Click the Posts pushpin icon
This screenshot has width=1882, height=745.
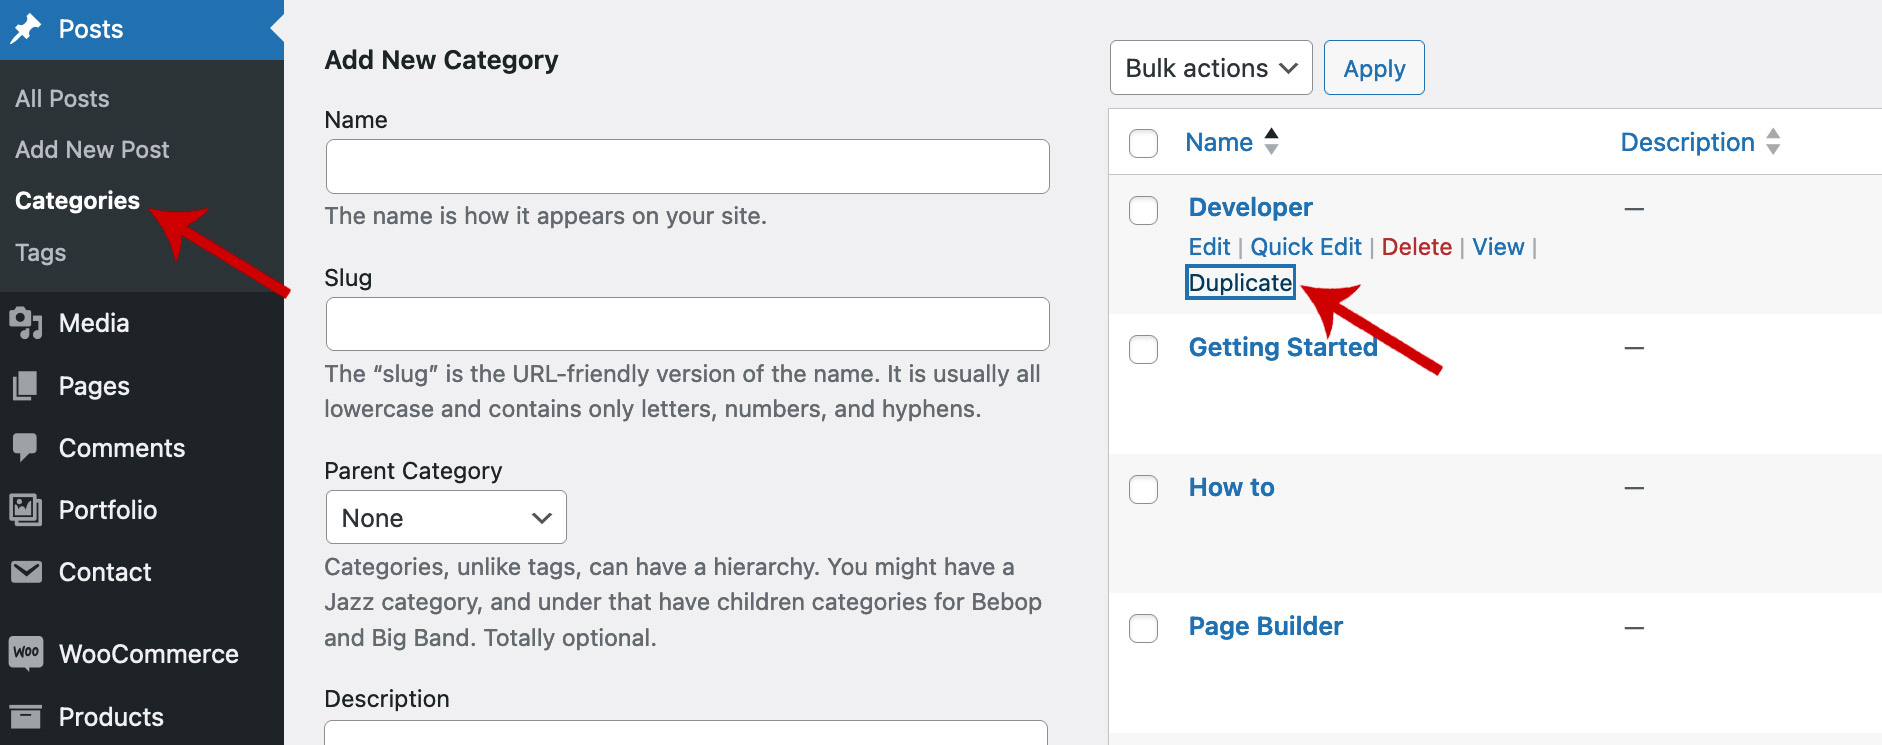point(26,29)
